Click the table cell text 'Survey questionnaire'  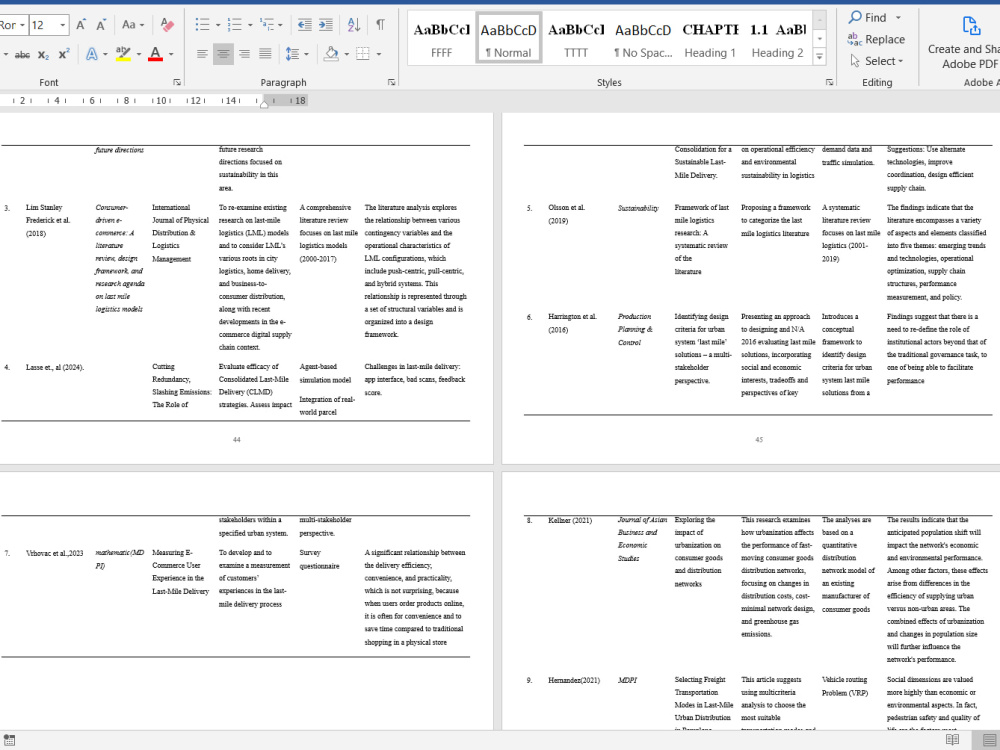coord(319,559)
